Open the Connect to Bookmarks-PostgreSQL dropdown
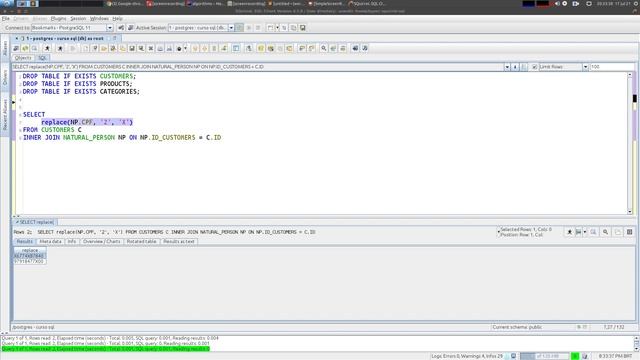This screenshot has height=360, width=640. click(x=109, y=28)
